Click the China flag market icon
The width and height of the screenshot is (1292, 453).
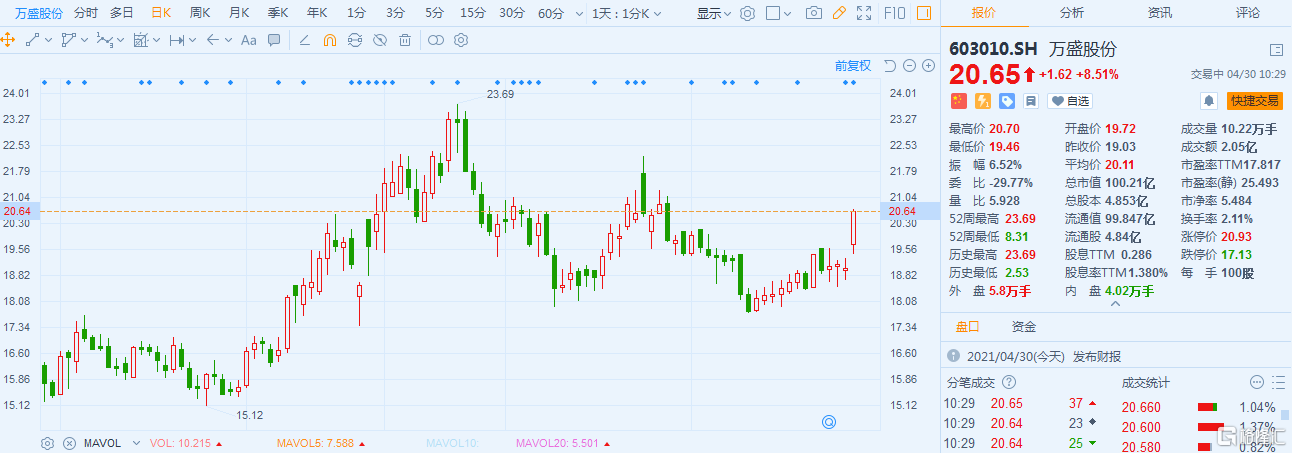coord(958,100)
